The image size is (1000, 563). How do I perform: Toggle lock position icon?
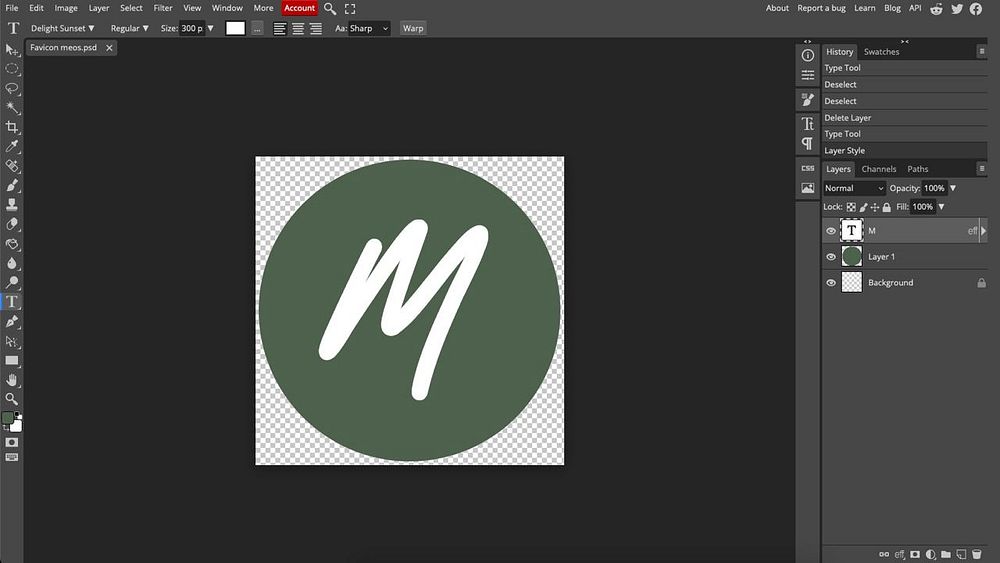coord(874,207)
